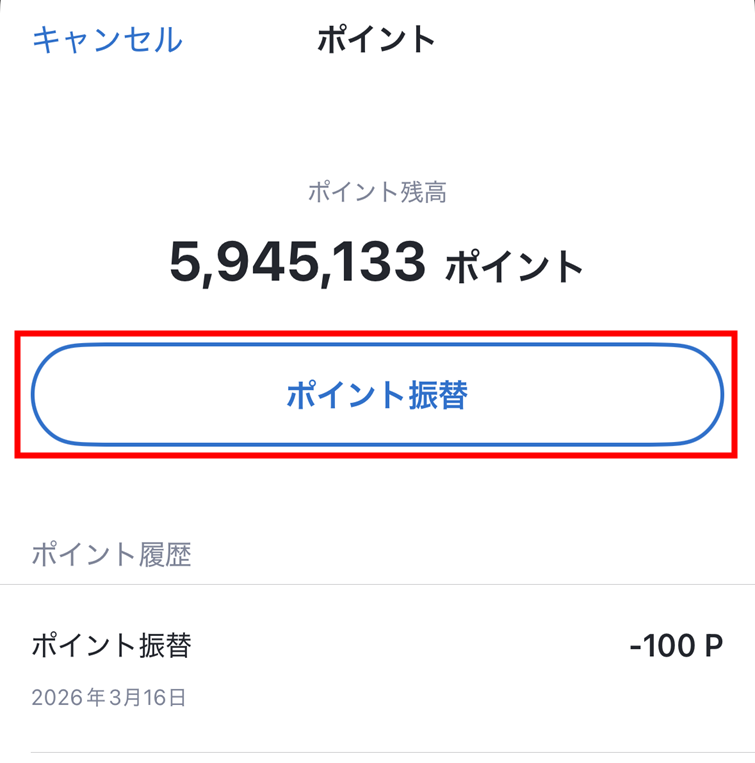Select the large point balance figure

pyautogui.click(x=298, y=263)
